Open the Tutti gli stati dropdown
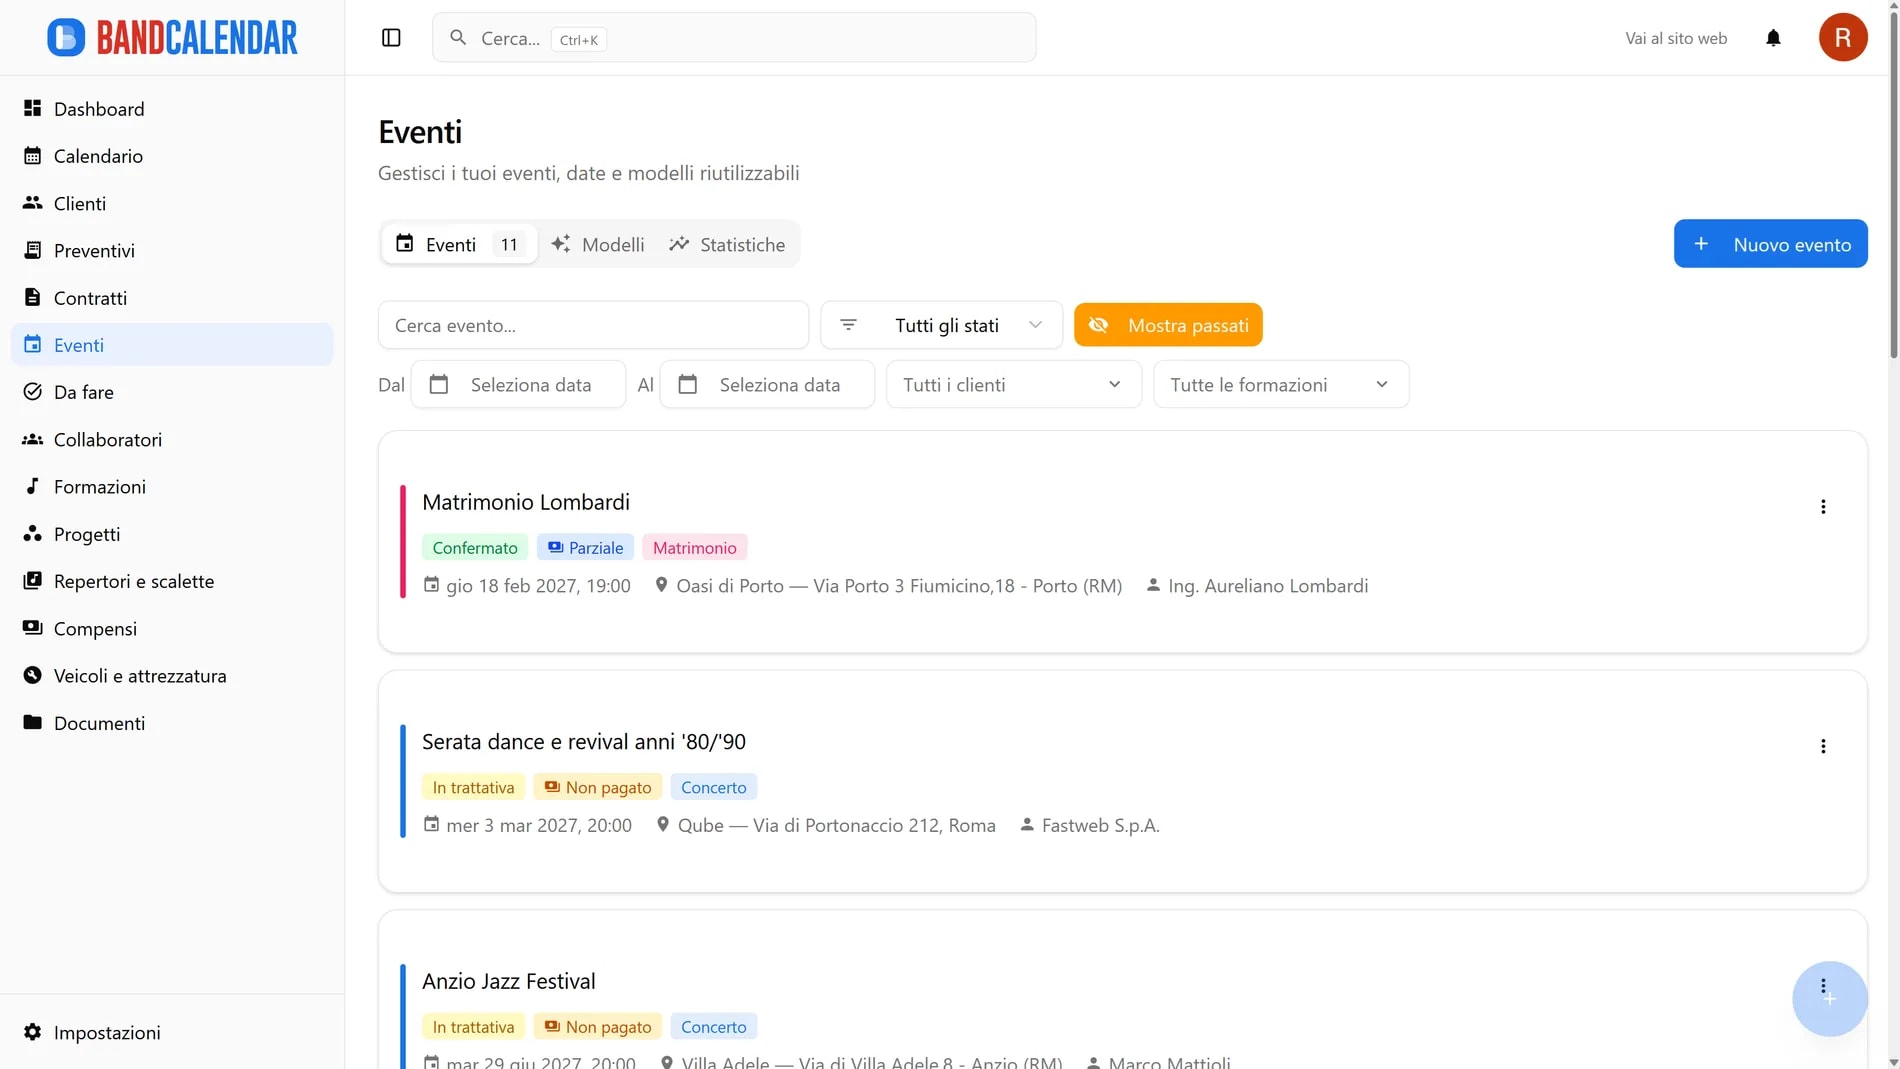1900x1069 pixels. point(941,325)
